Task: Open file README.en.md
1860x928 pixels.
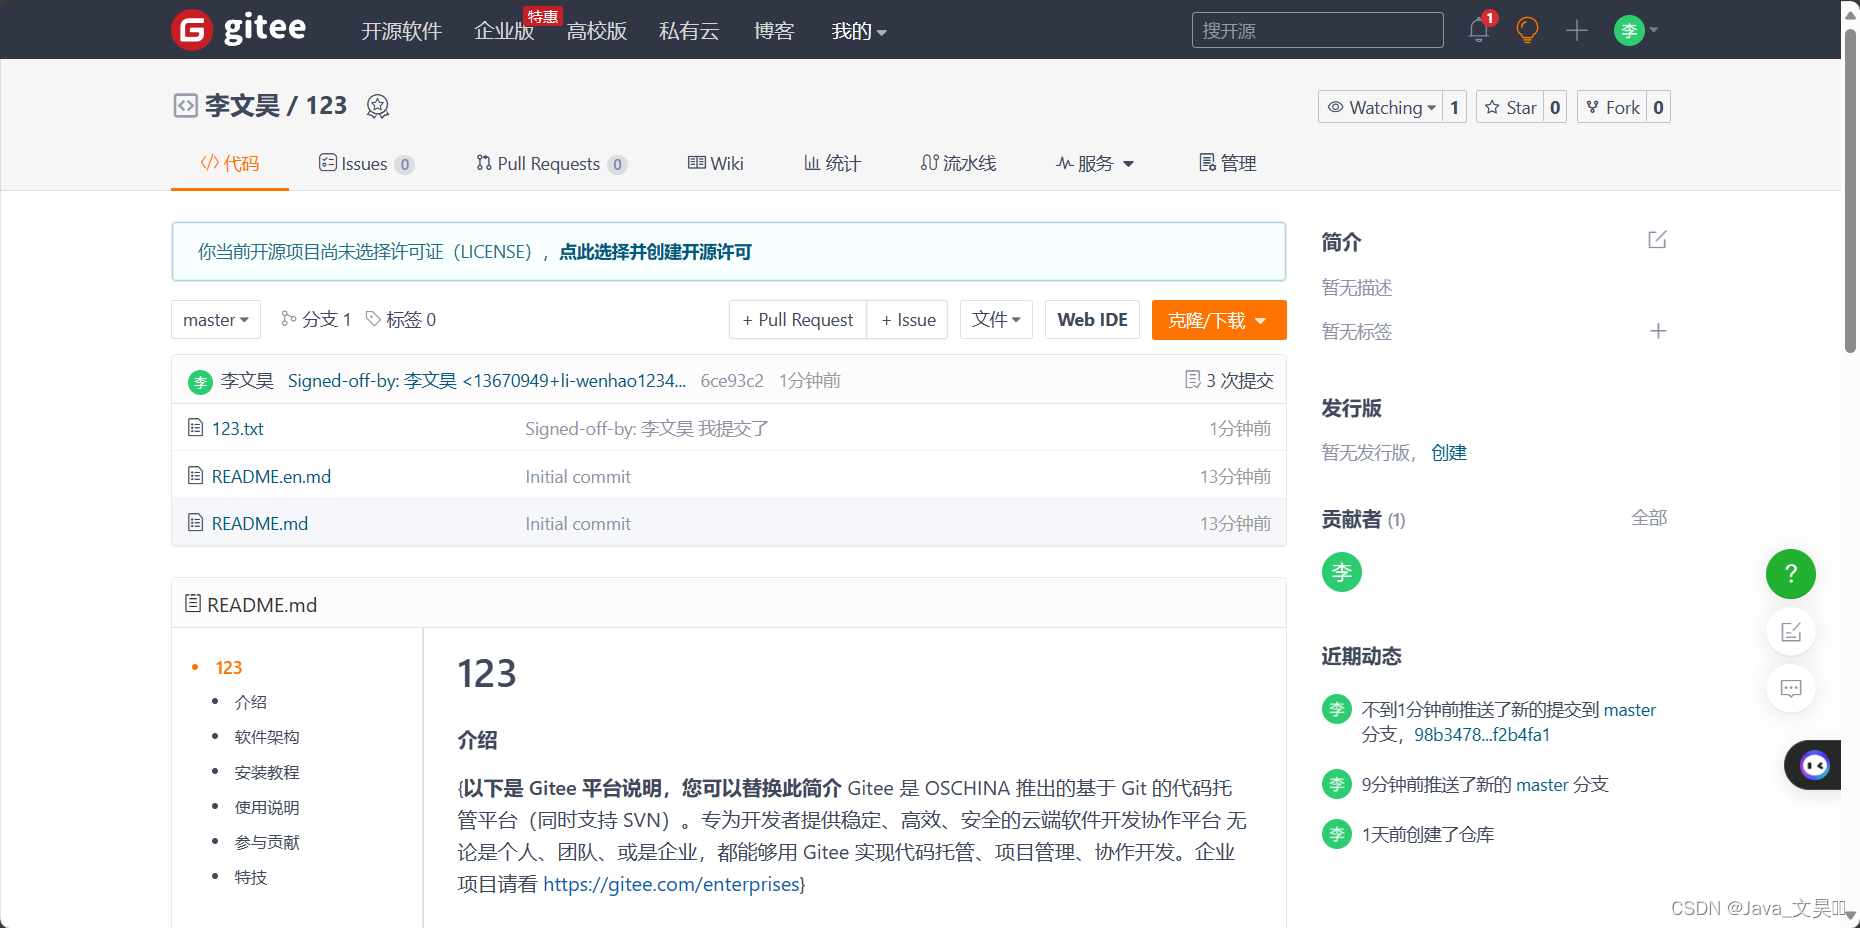Action: 271,476
